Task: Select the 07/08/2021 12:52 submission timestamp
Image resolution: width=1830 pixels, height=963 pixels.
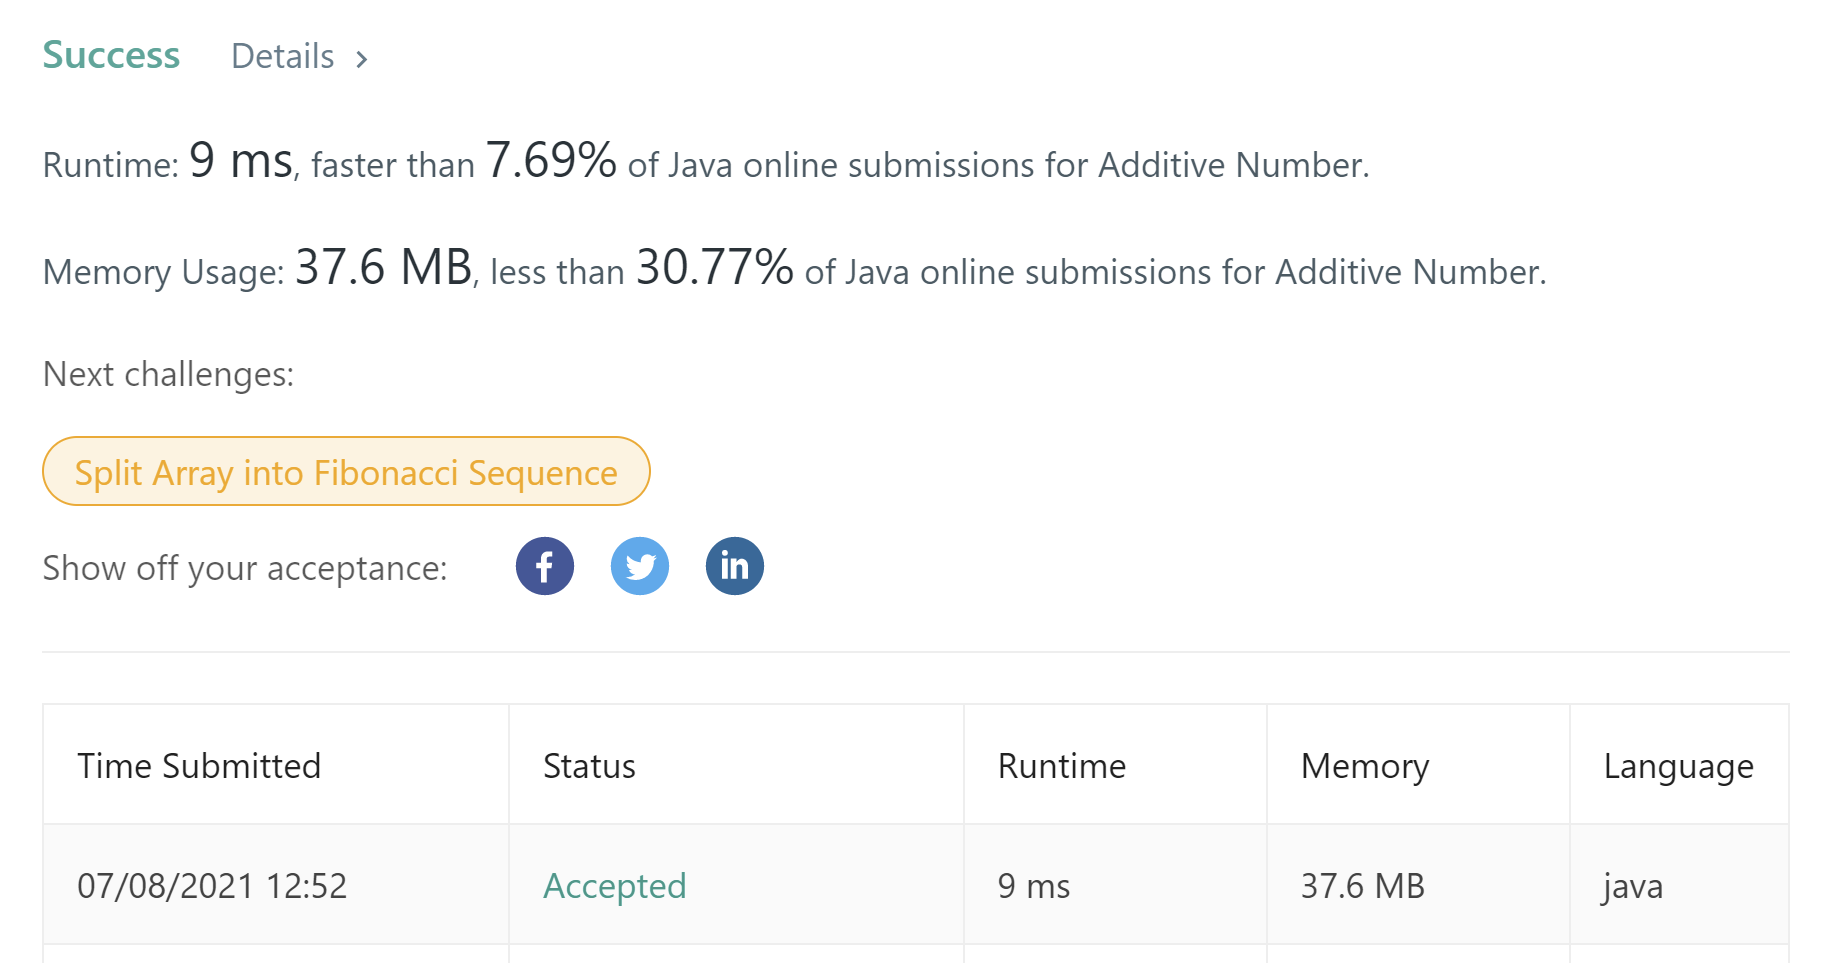Action: click(x=212, y=886)
